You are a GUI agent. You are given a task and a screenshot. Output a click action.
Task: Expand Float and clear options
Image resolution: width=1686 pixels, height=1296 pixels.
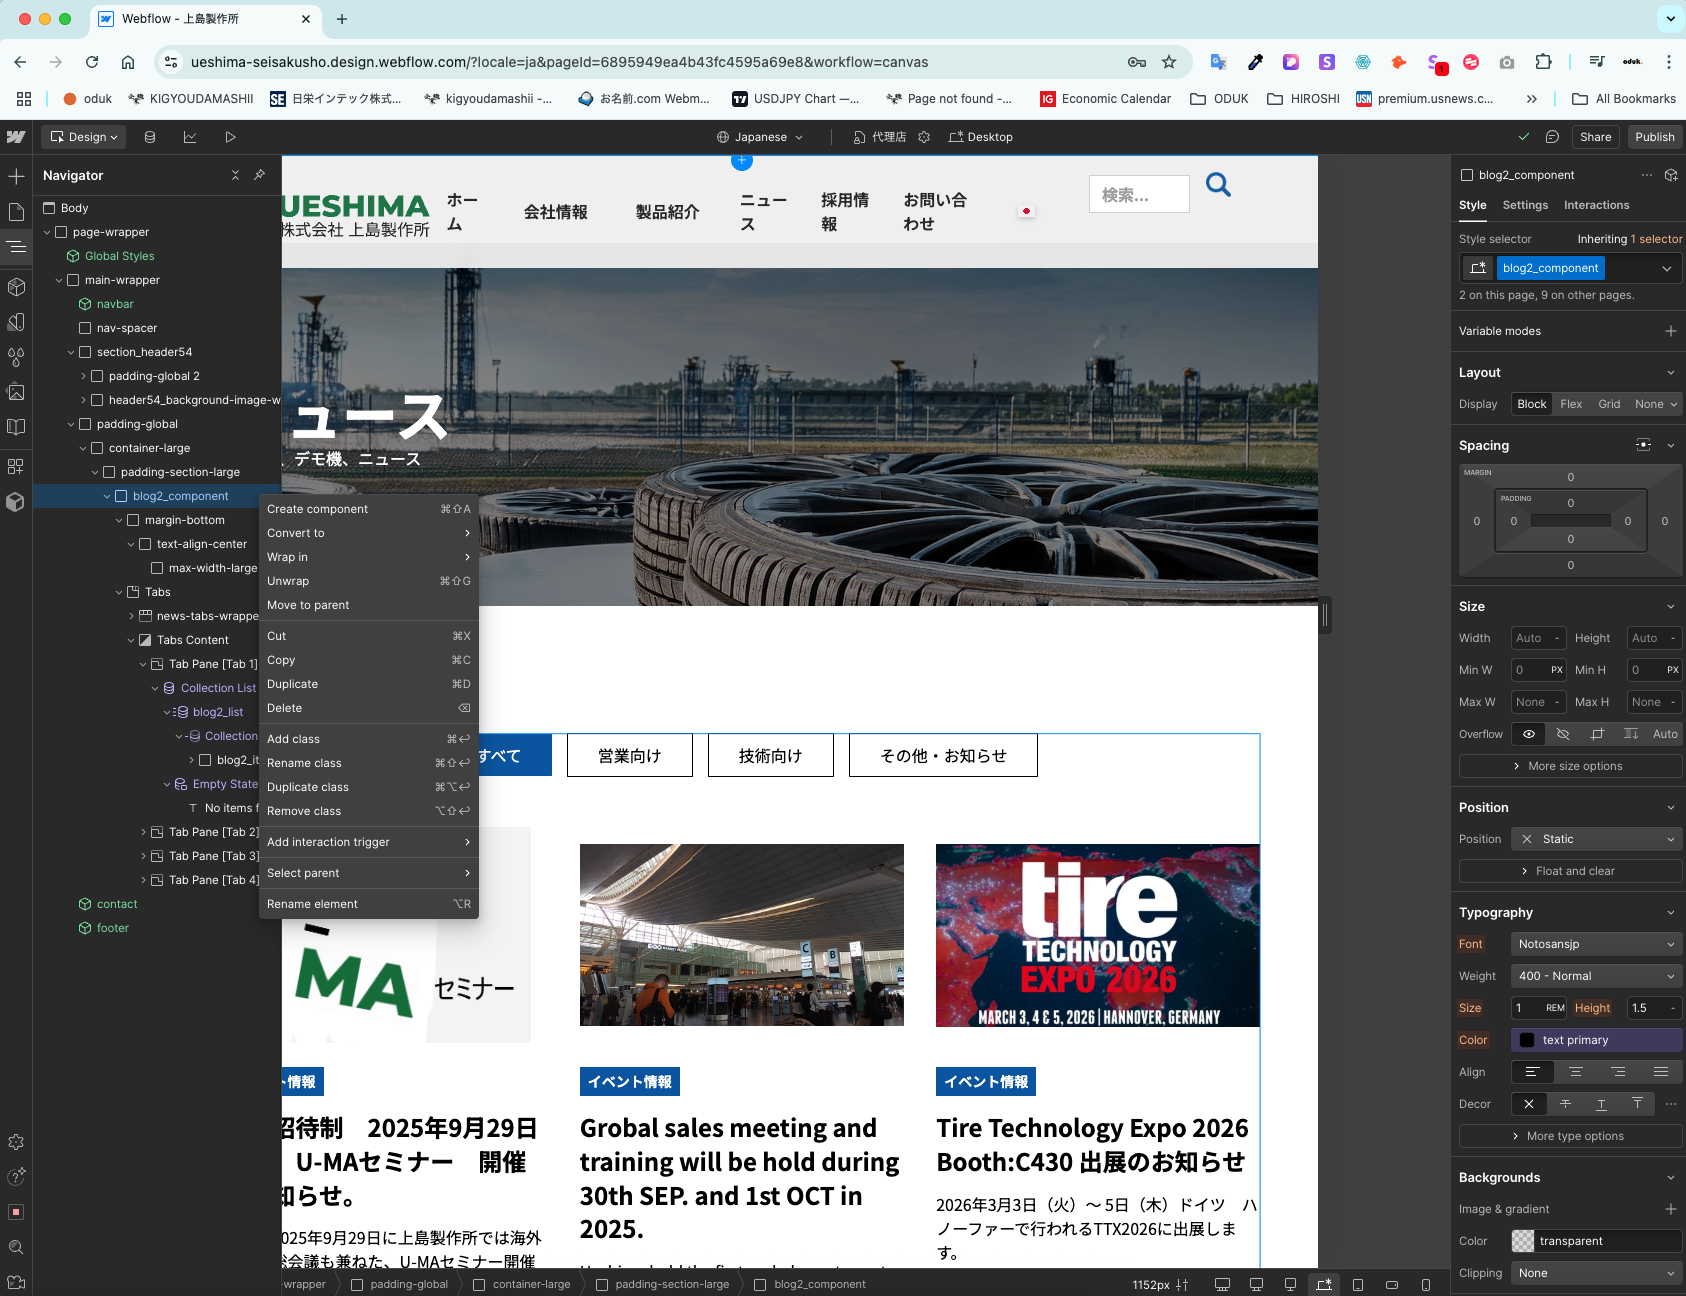(x=1570, y=871)
